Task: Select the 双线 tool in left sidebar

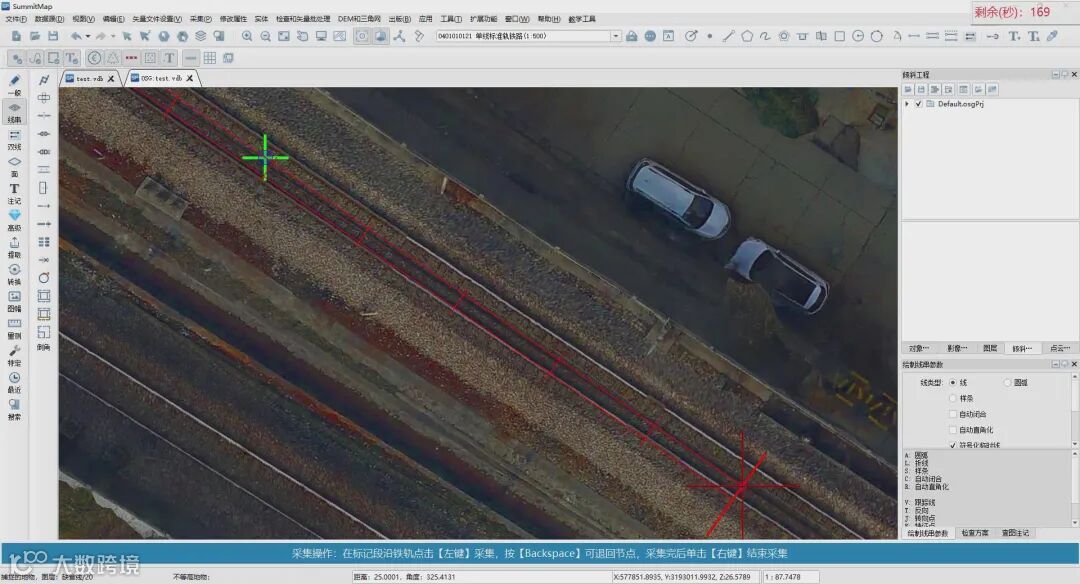Action: 14,139
